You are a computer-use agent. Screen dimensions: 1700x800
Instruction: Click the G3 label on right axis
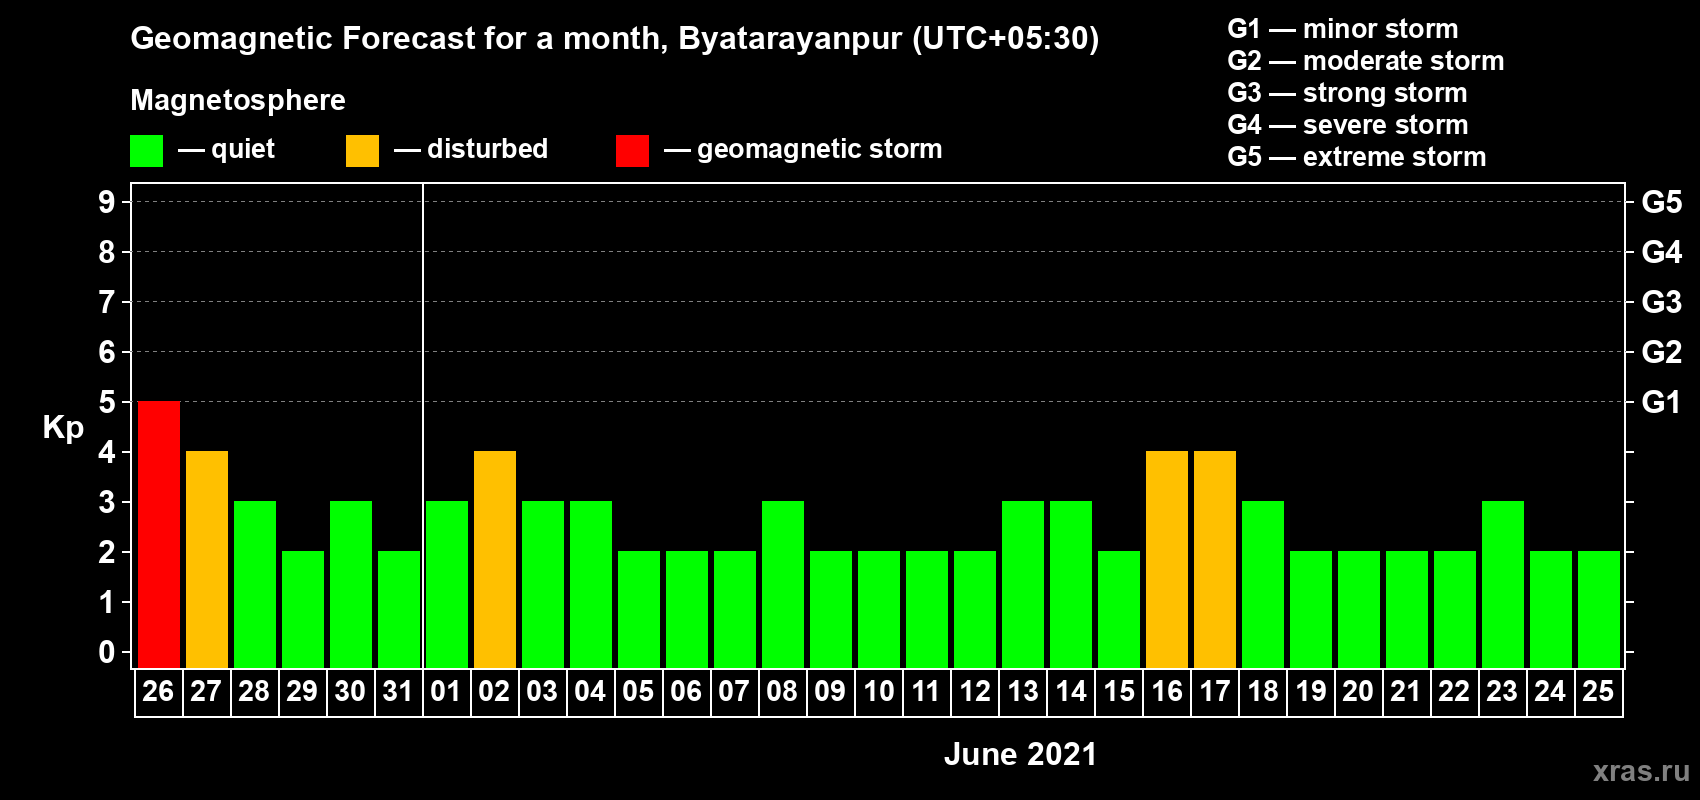[x=1662, y=302]
